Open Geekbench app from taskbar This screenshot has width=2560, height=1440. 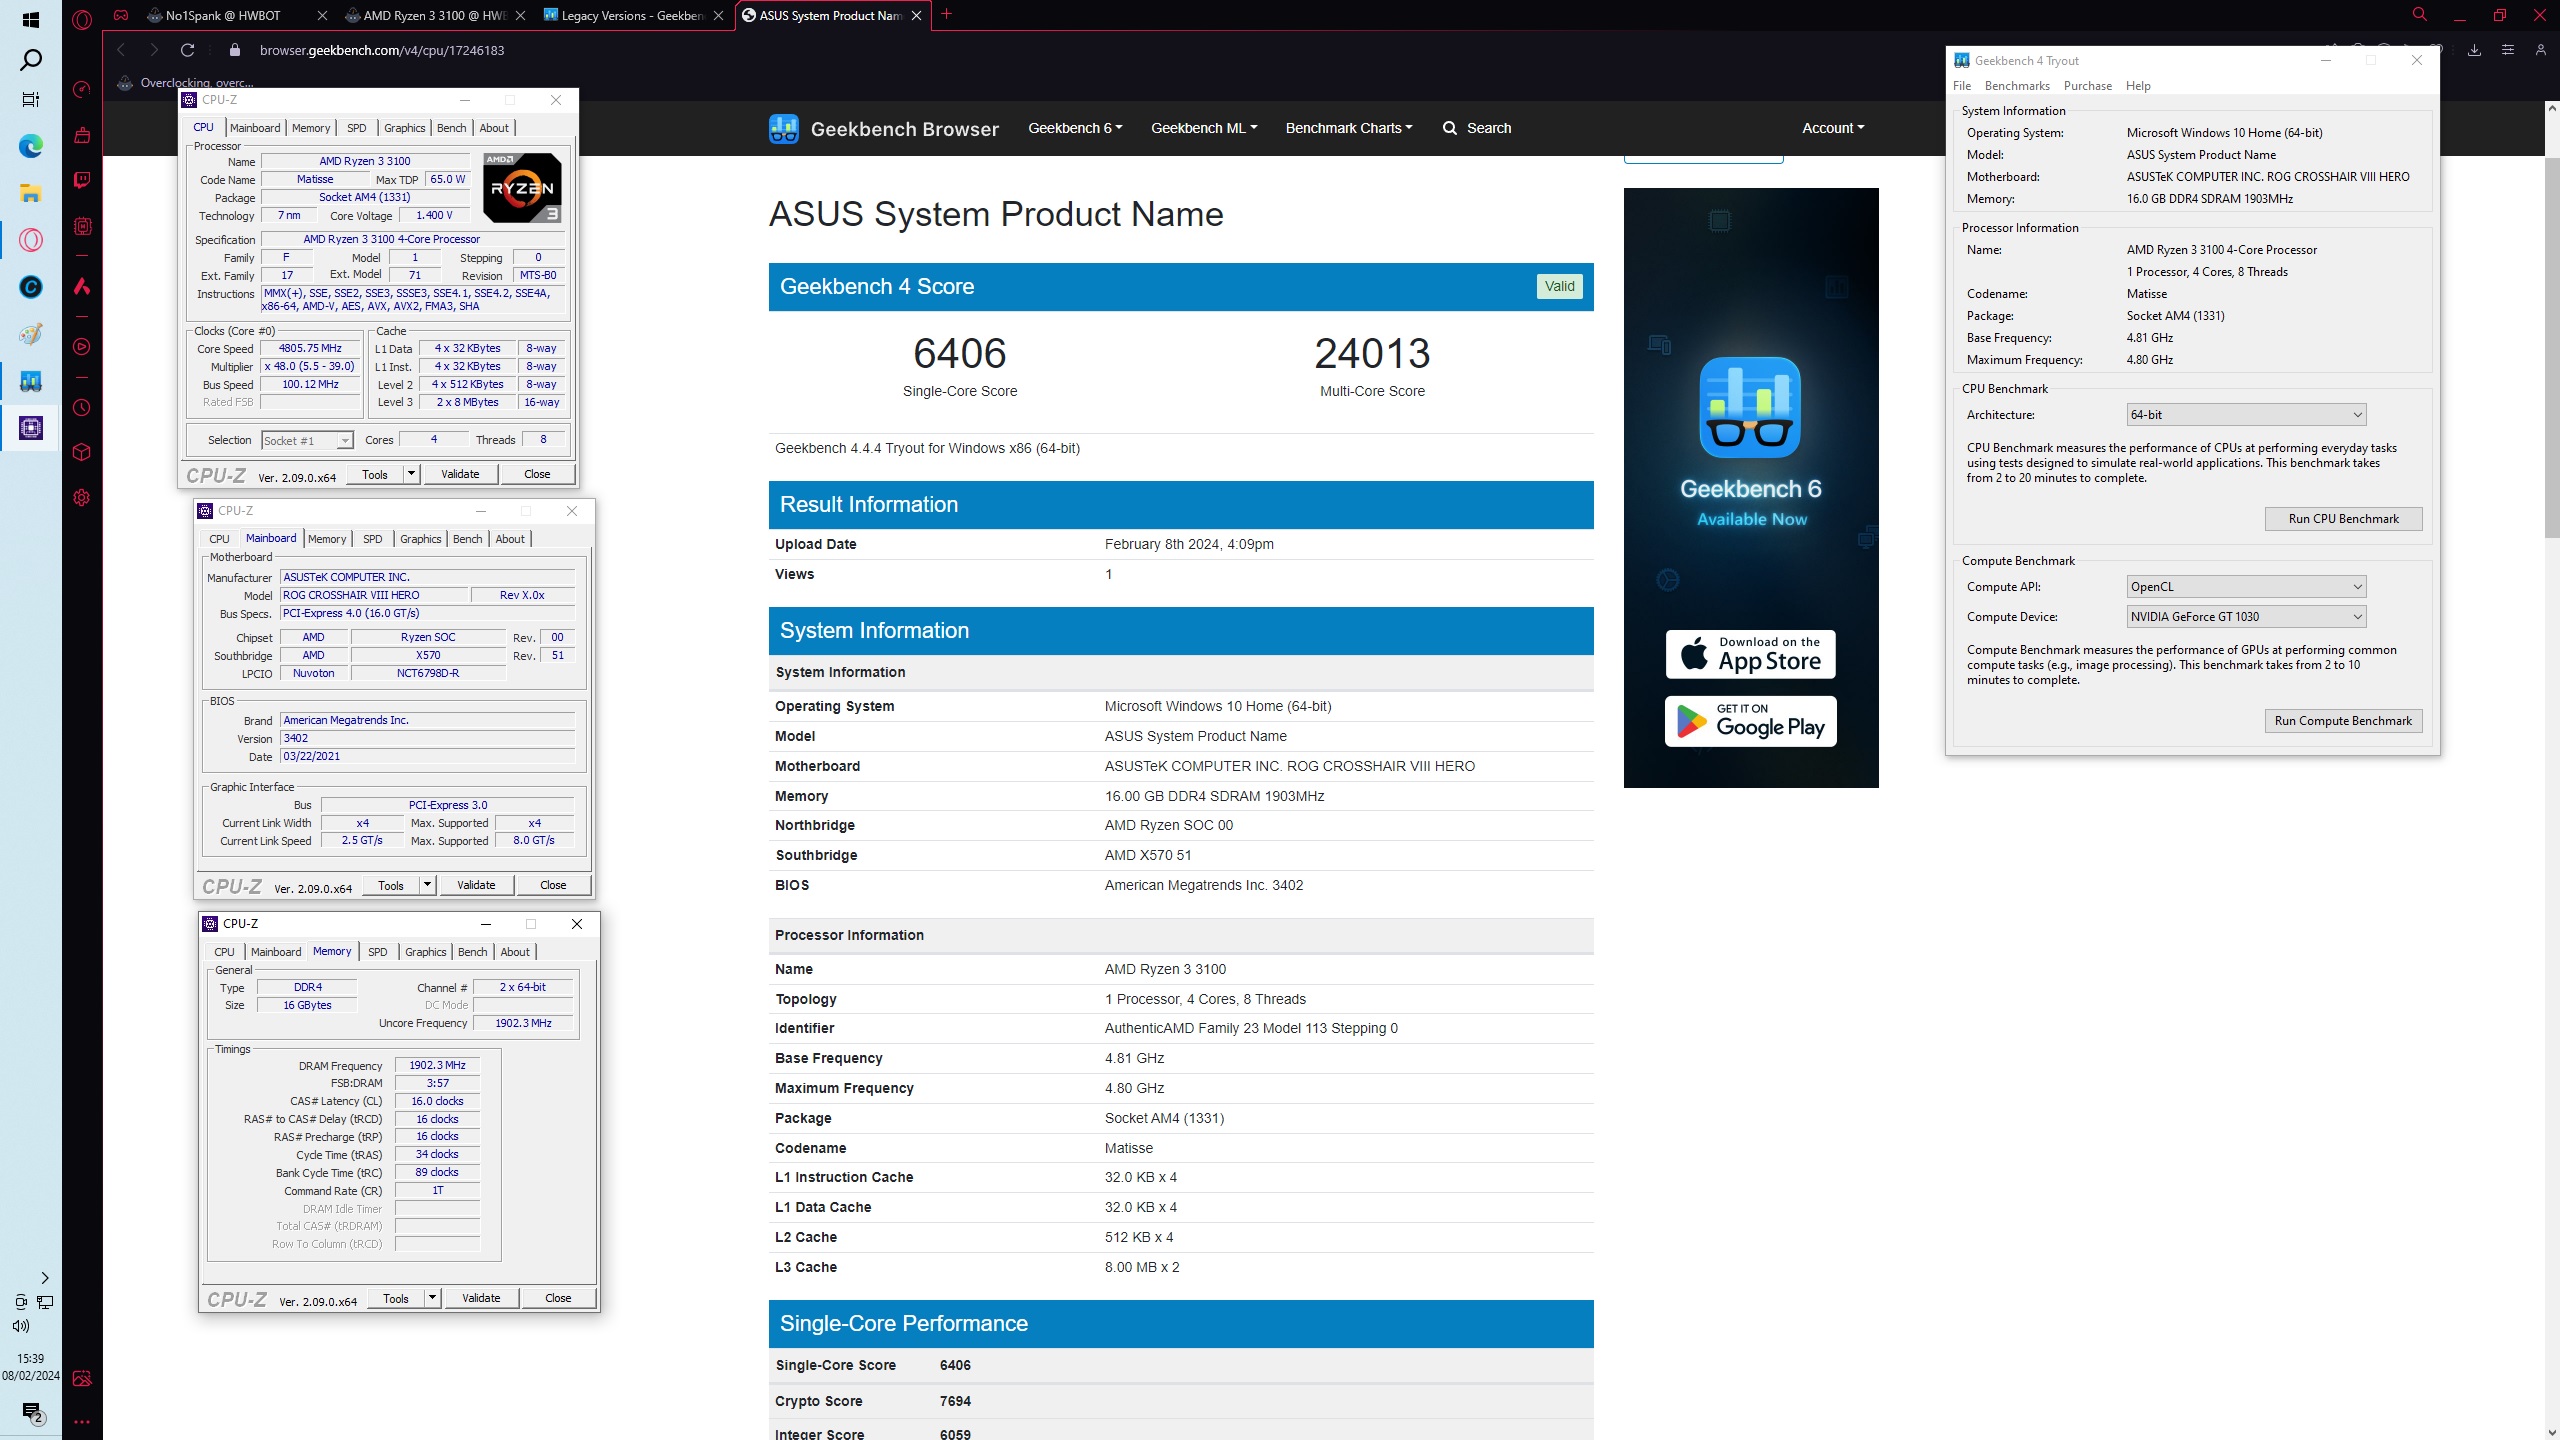tap(31, 381)
